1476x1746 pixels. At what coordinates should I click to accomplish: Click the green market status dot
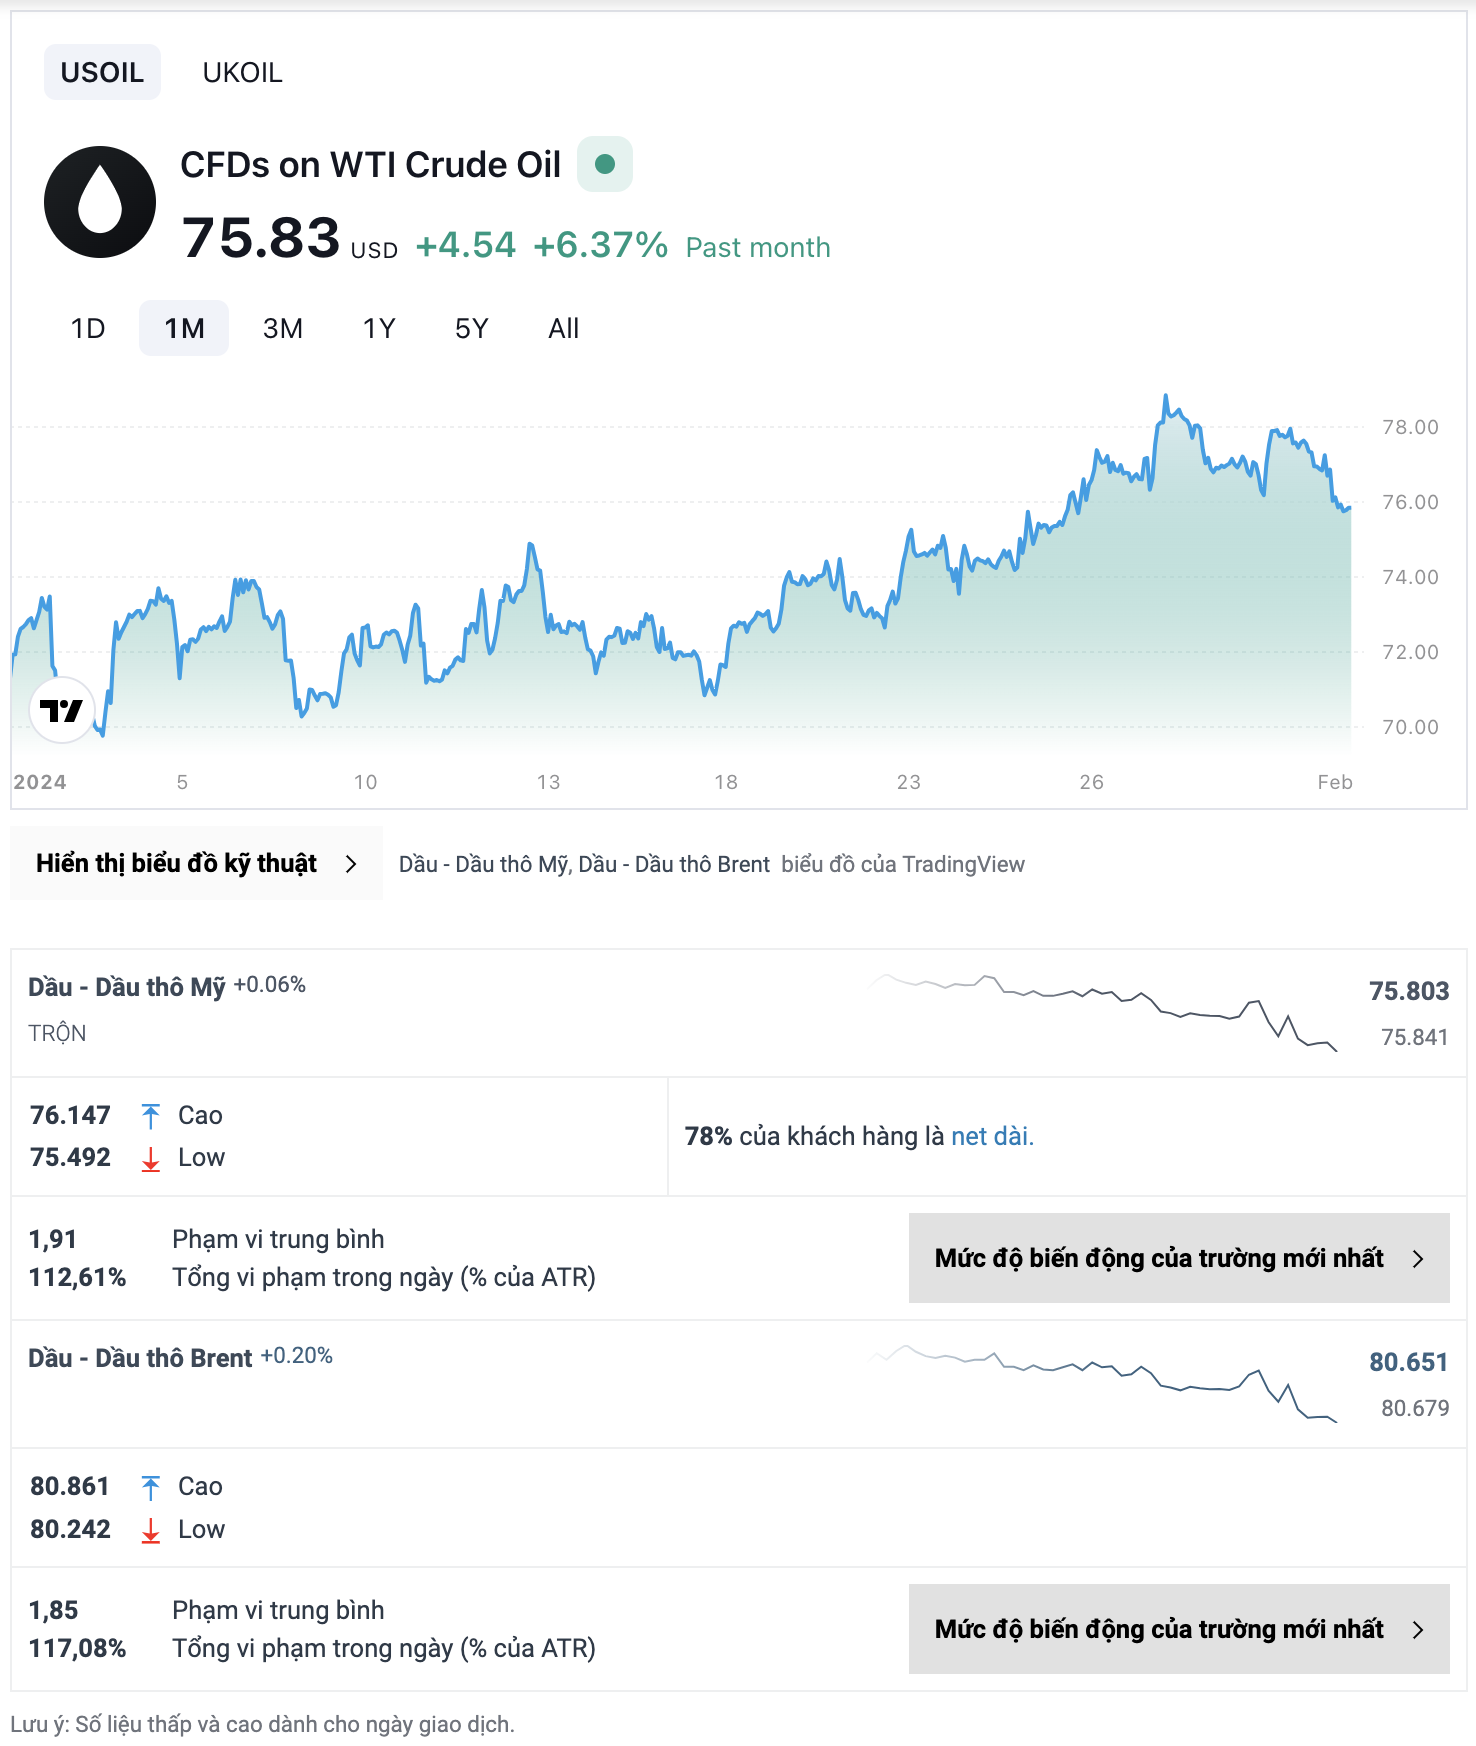point(605,164)
